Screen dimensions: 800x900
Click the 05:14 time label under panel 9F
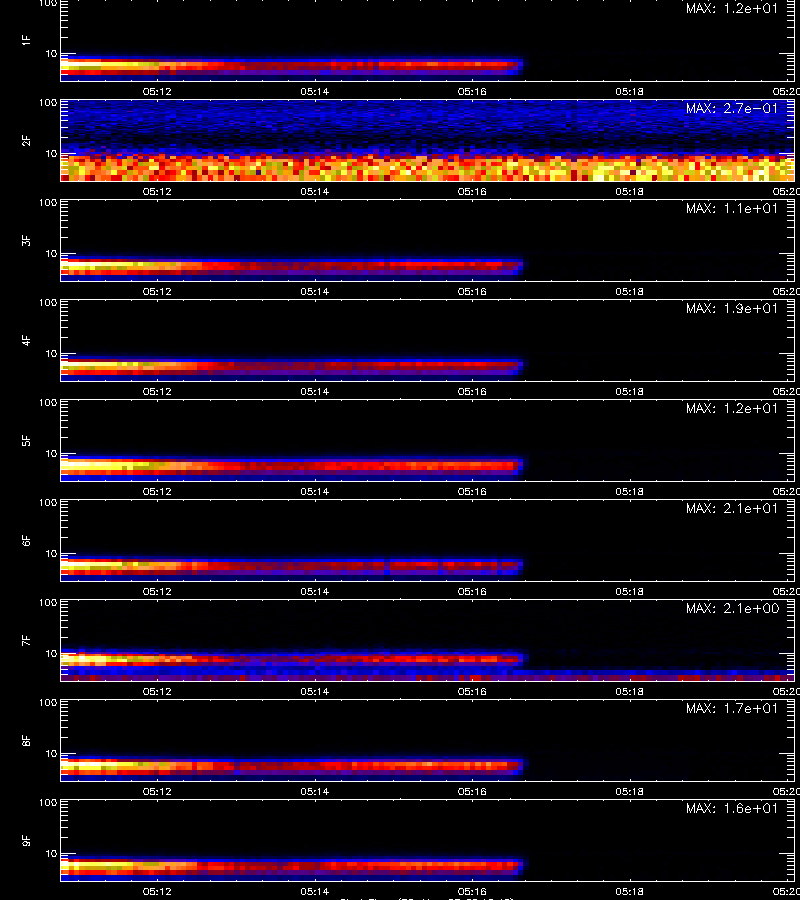pos(314,891)
